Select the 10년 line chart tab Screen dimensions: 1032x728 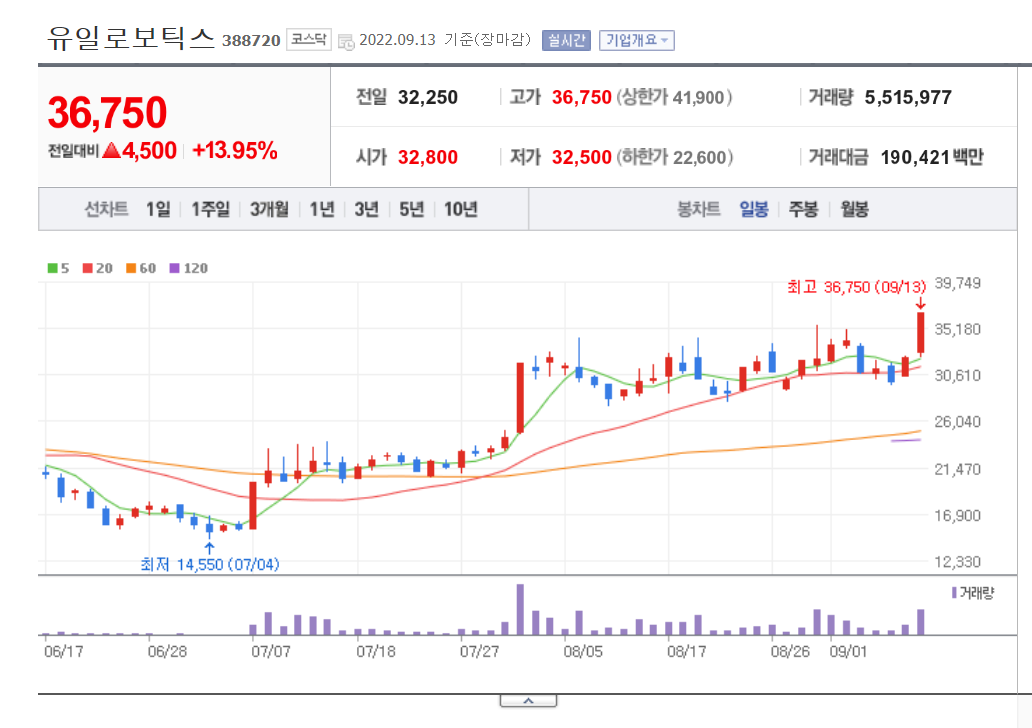point(461,209)
